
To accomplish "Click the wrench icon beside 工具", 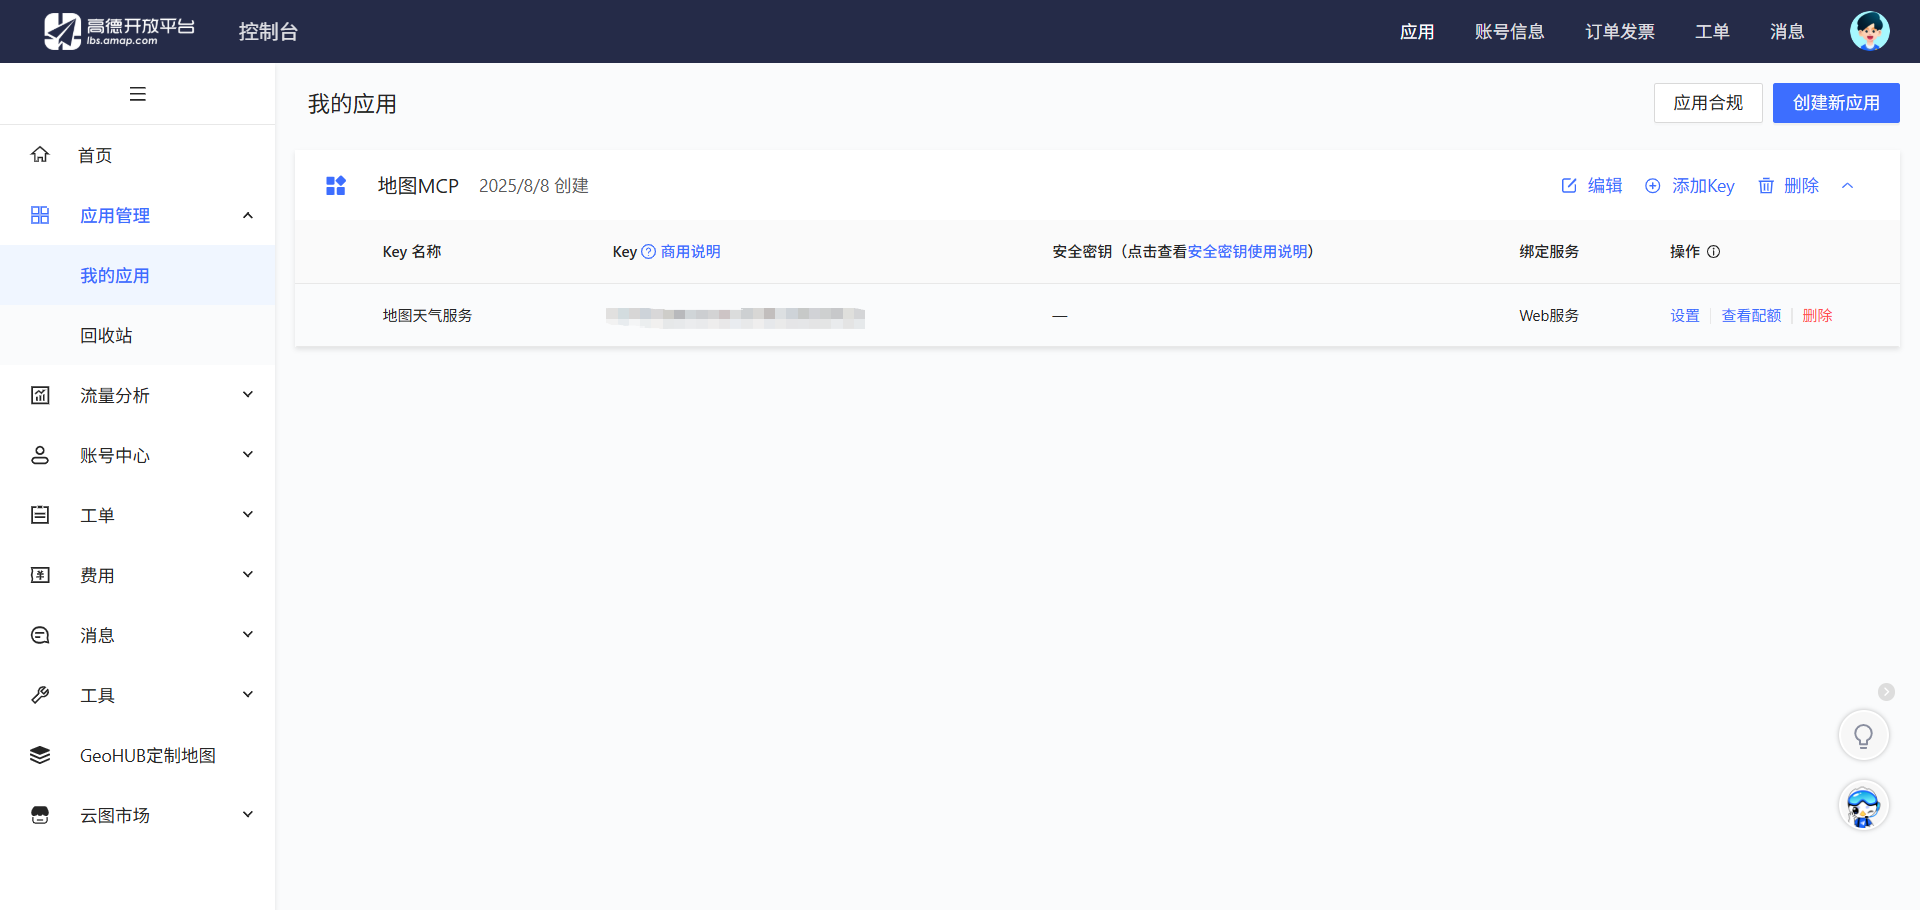I will 40,695.
